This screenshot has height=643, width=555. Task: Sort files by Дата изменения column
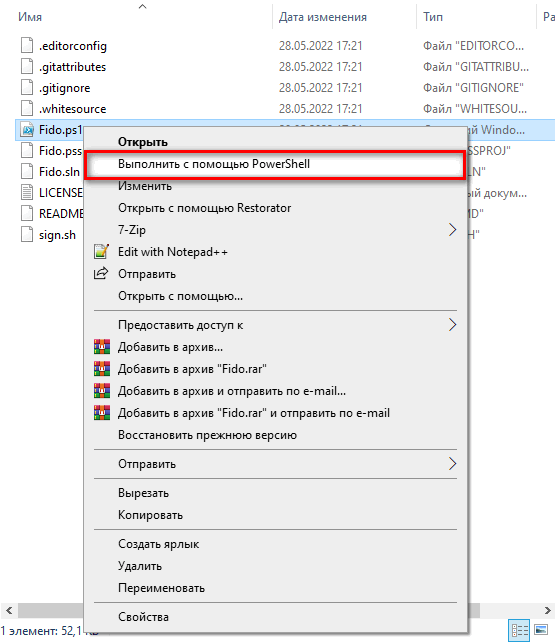click(x=323, y=17)
